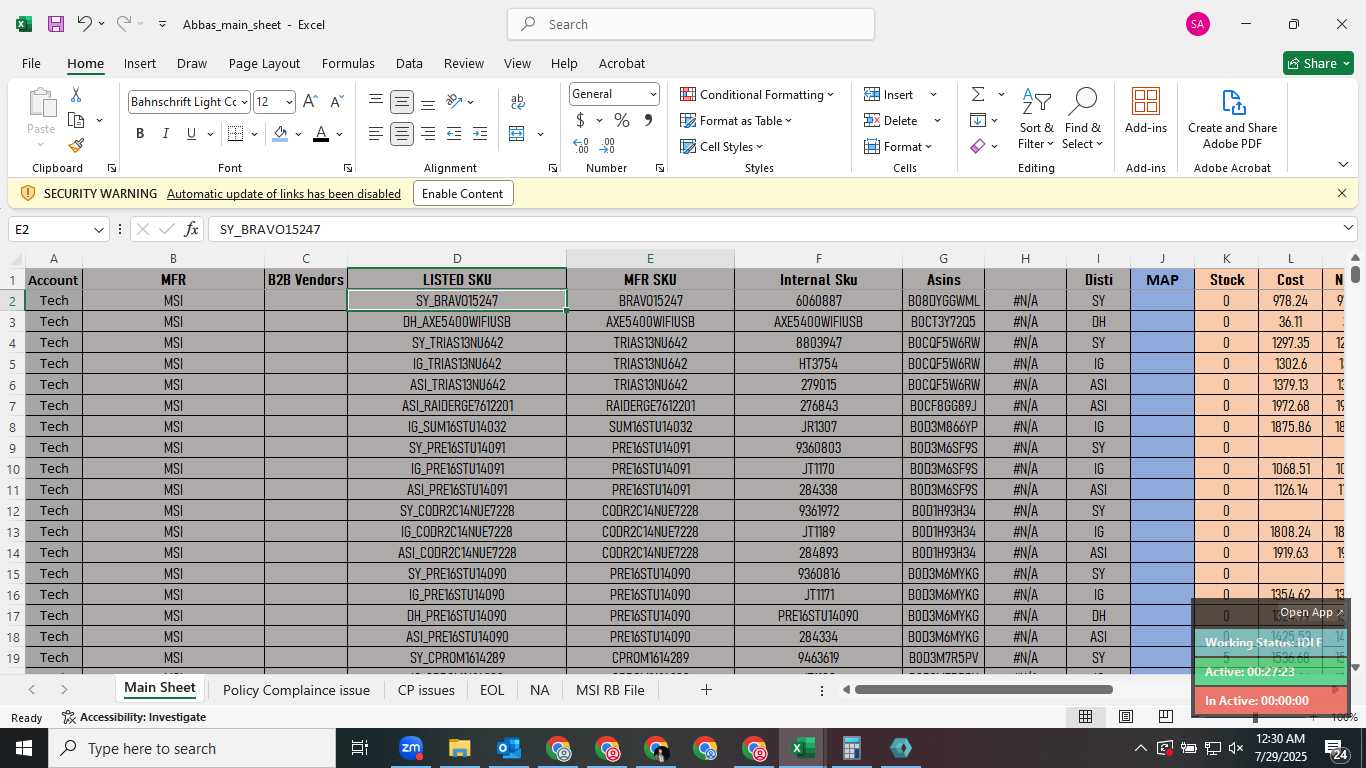
Task: Click the AutoSum sigma icon
Action: coord(978,94)
